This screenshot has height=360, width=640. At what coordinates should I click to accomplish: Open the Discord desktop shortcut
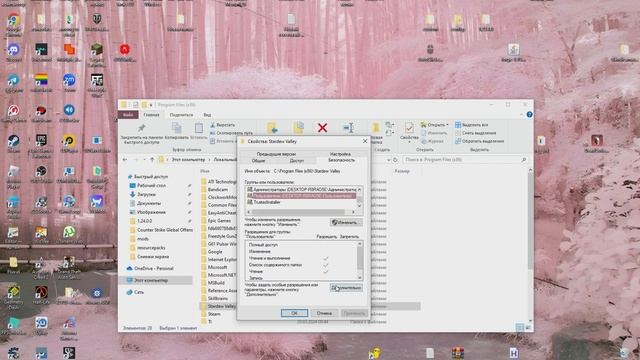tap(13, 50)
